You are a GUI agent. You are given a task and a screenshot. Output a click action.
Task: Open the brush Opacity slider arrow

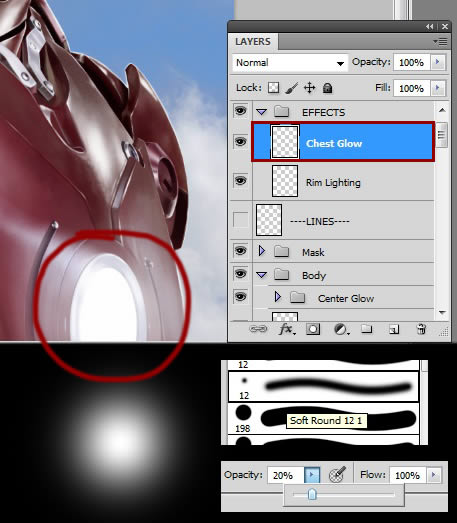(x=312, y=475)
